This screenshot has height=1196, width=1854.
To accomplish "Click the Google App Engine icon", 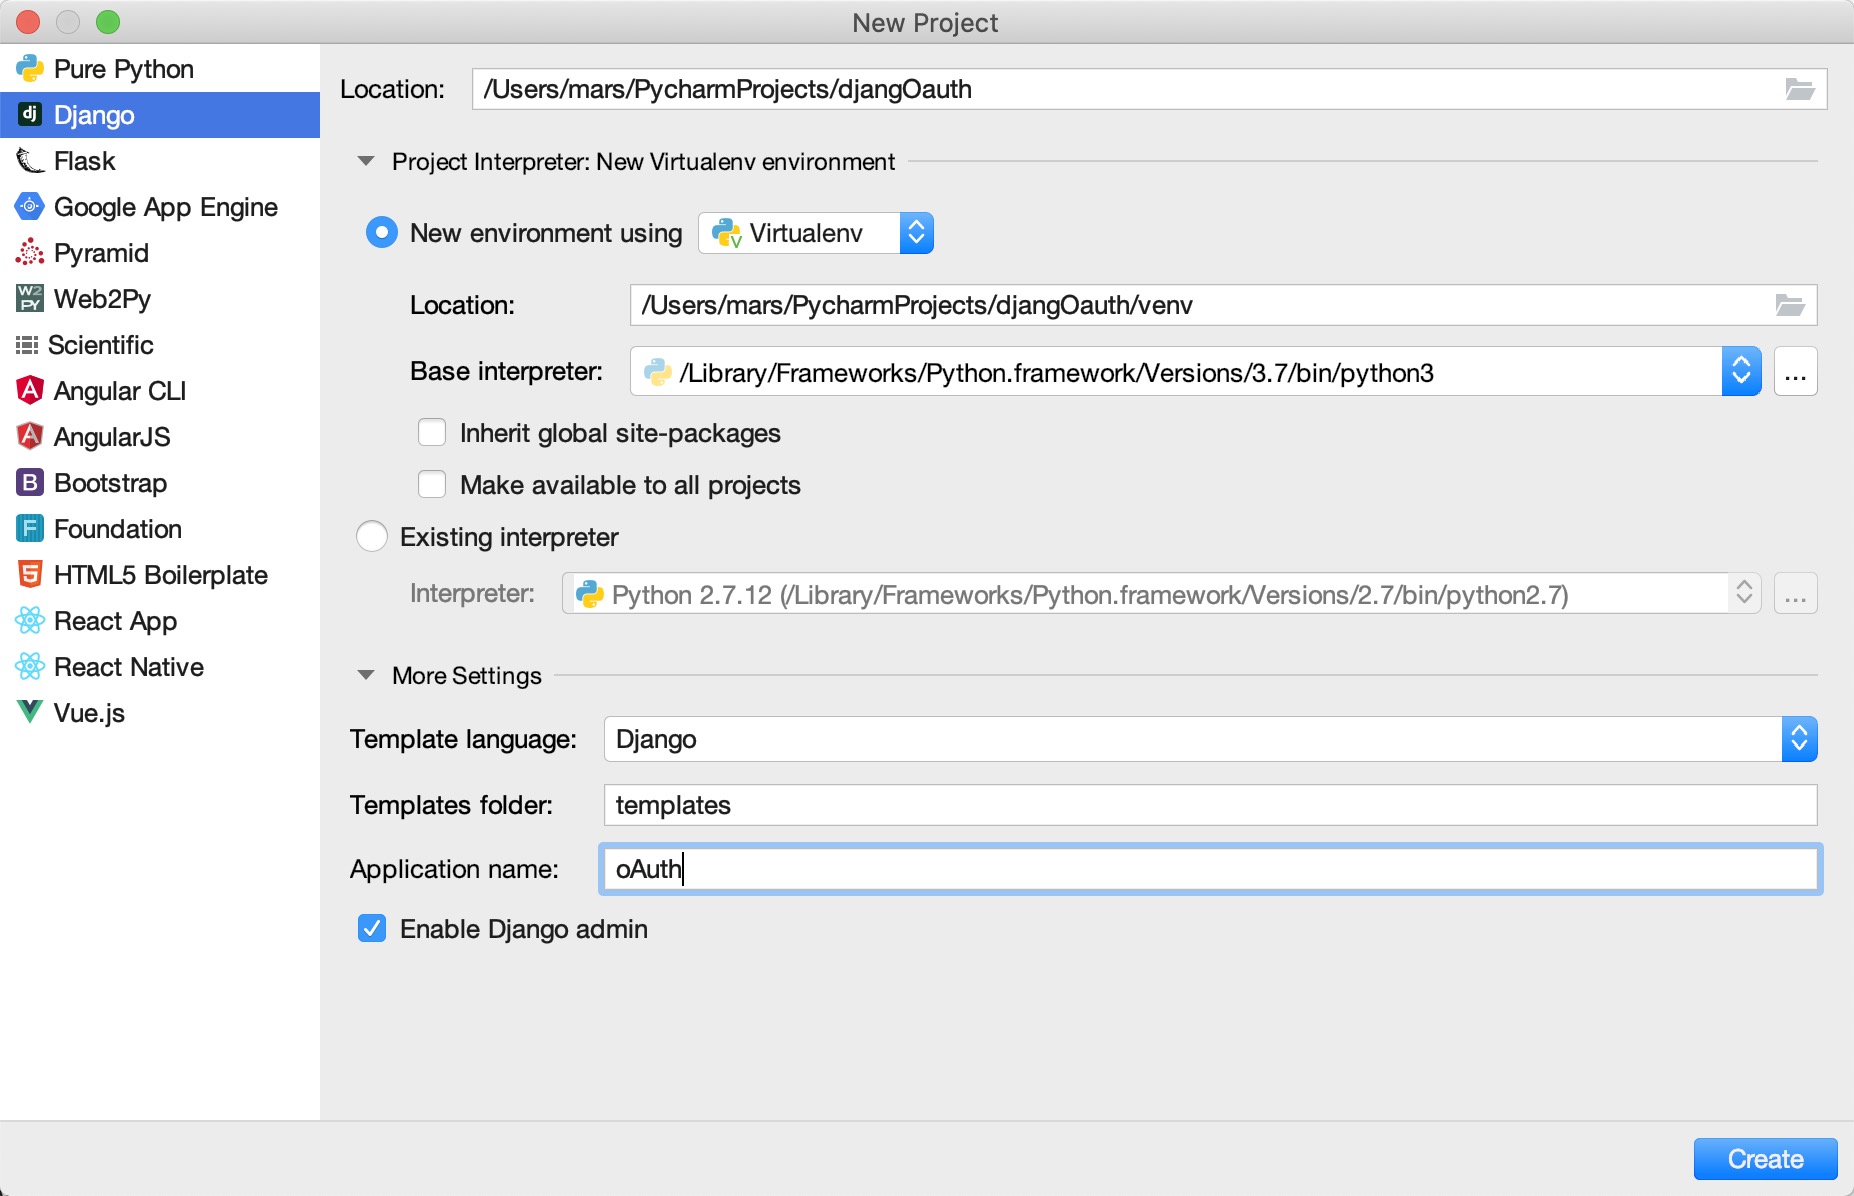I will click(30, 207).
